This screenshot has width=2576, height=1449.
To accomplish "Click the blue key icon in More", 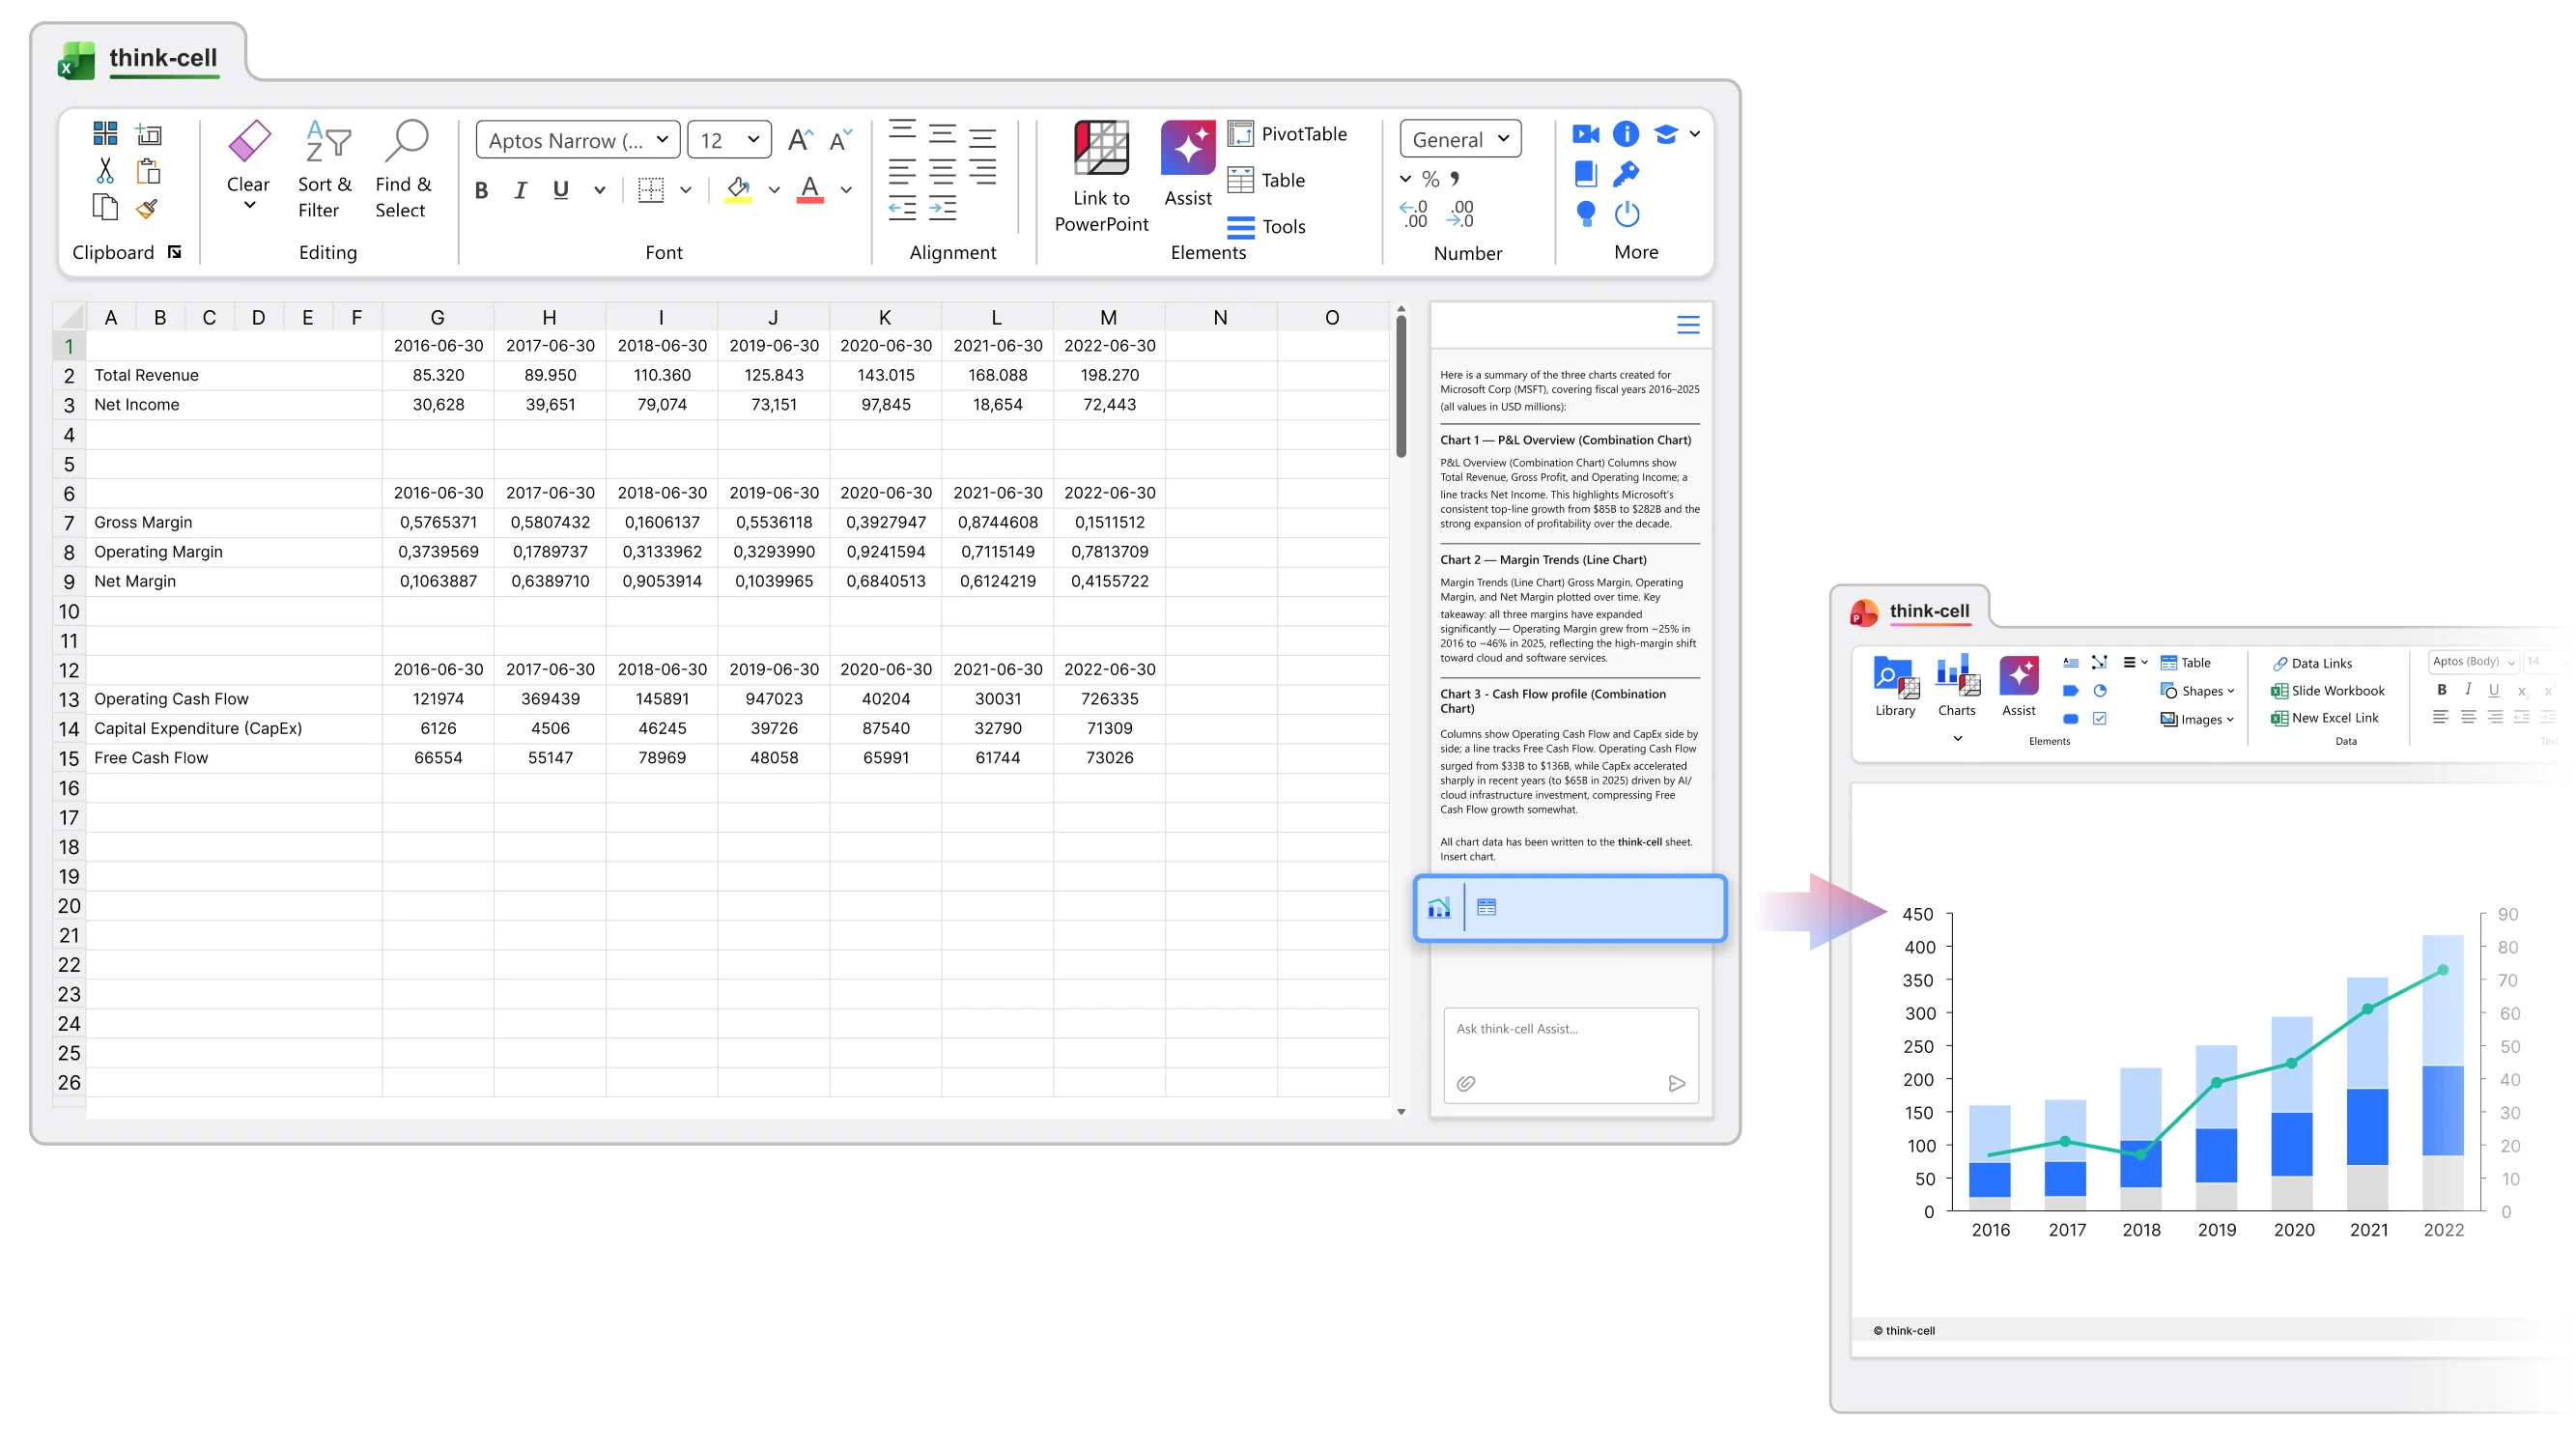I will pos(1626,174).
